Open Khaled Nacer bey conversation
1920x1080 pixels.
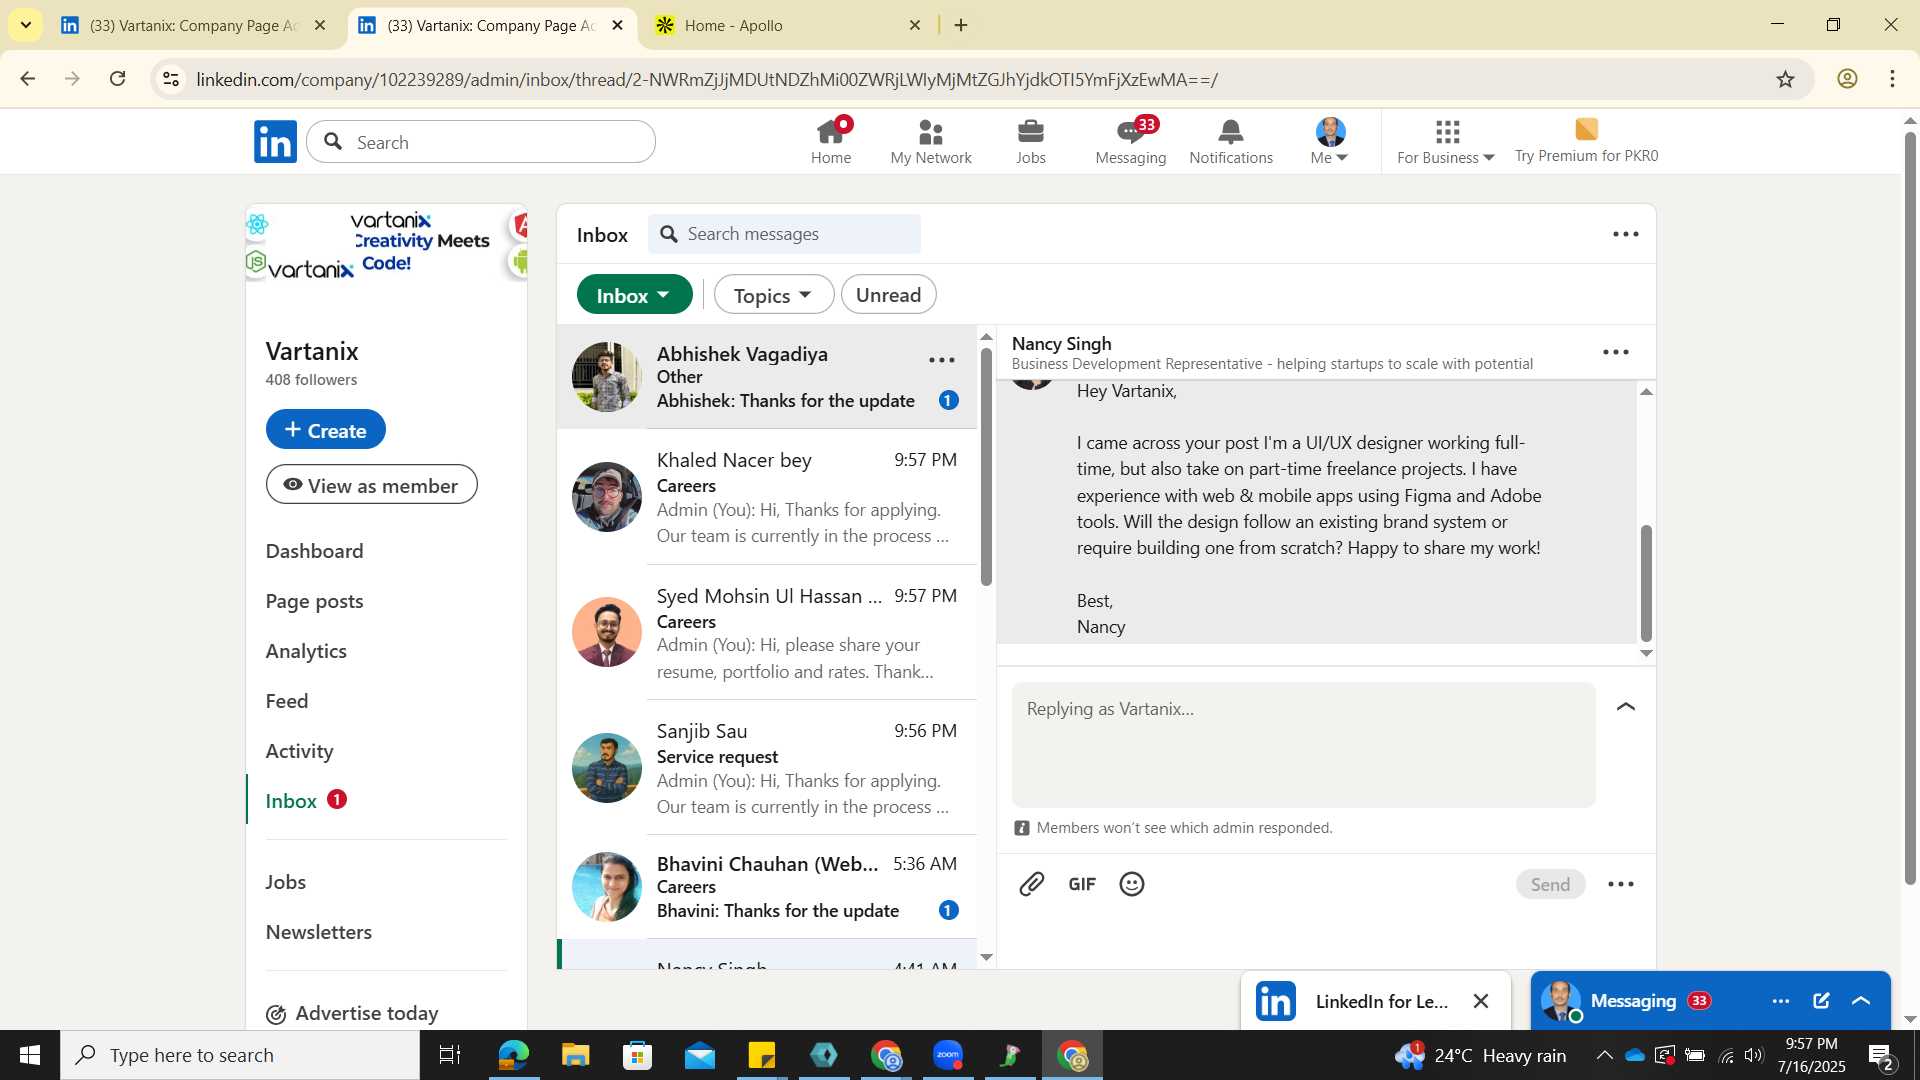767,497
